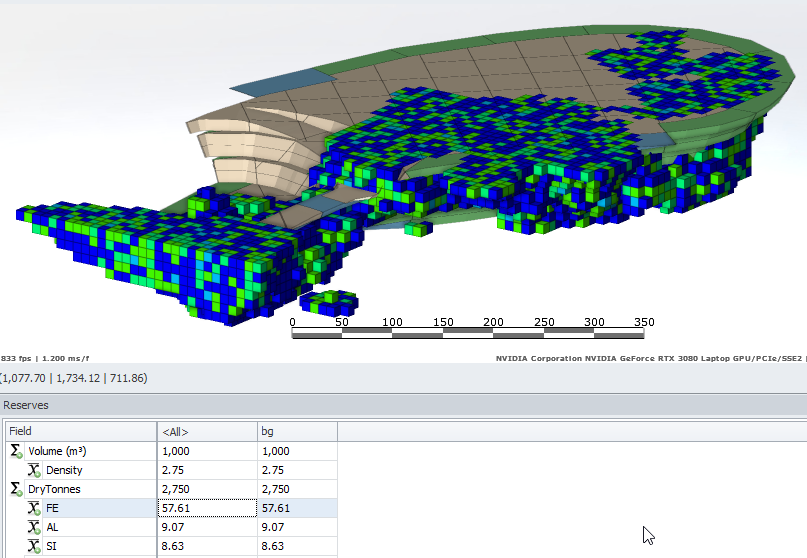Click the mean icon next to Density
The width and height of the screenshot is (807, 558).
point(34,470)
